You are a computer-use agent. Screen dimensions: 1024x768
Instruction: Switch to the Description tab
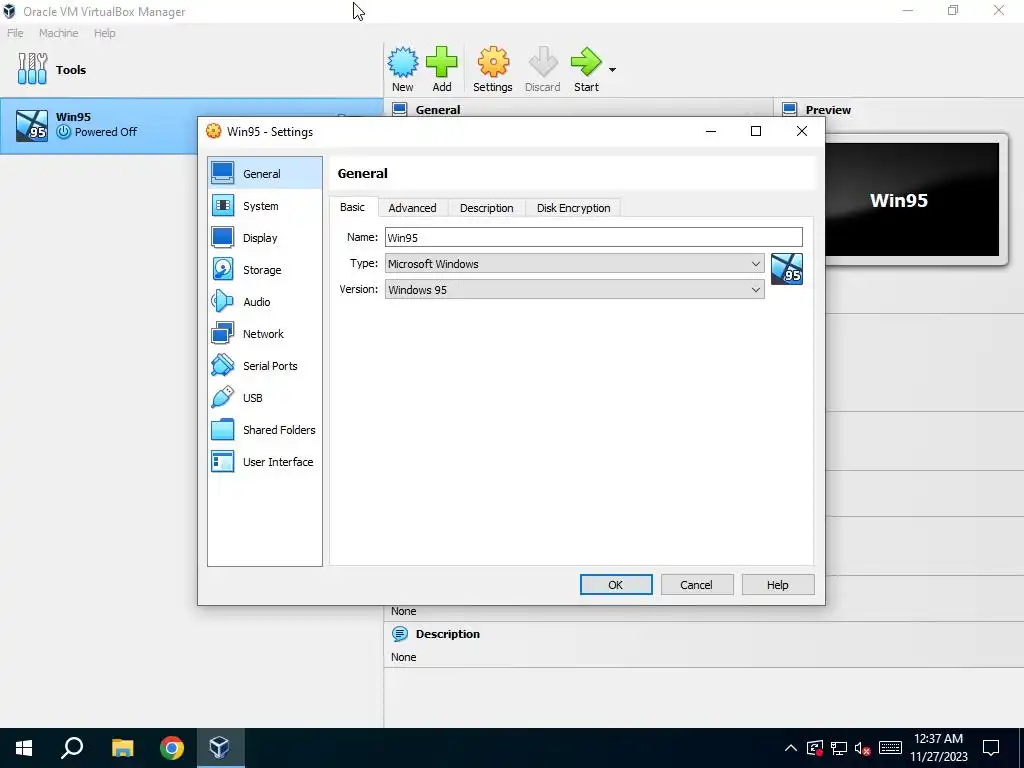[x=487, y=208]
